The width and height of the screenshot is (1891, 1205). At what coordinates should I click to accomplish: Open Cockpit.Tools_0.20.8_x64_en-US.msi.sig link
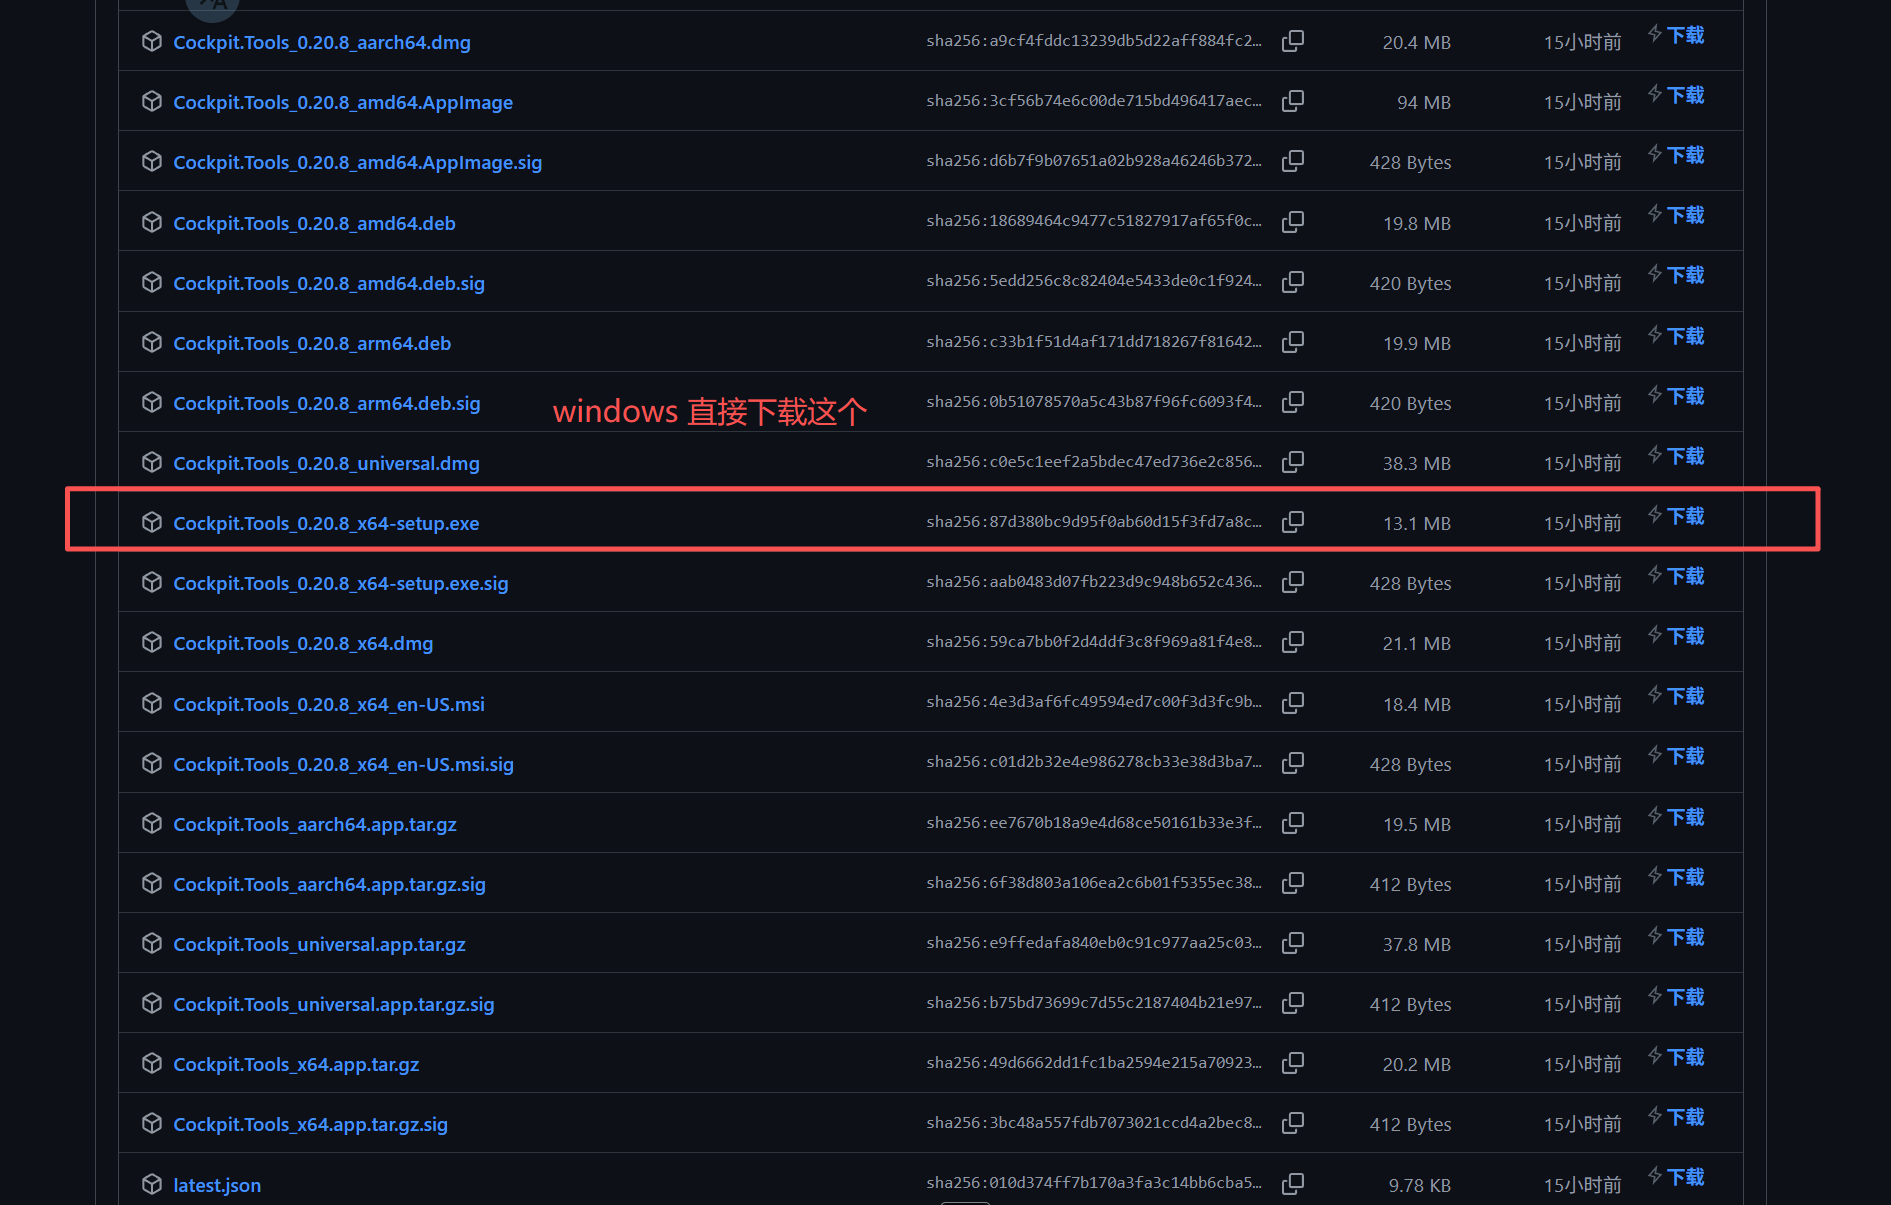344,764
